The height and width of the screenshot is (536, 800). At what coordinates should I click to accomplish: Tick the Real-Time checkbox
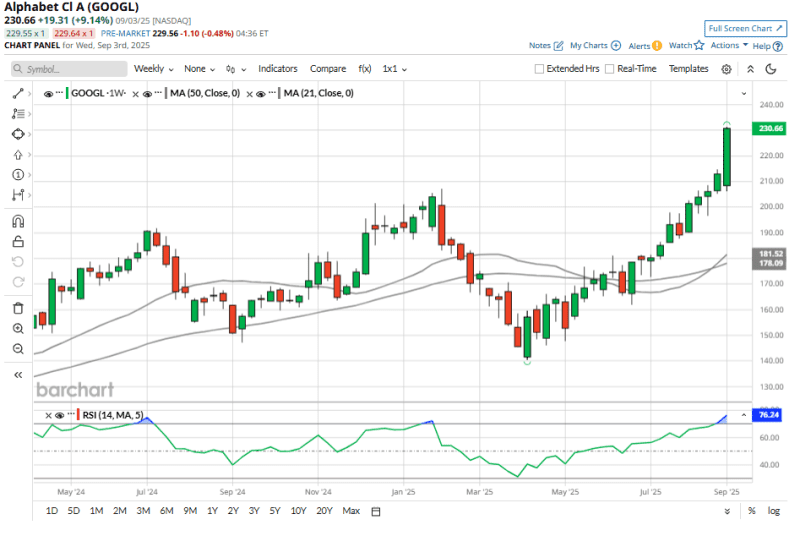(x=610, y=69)
